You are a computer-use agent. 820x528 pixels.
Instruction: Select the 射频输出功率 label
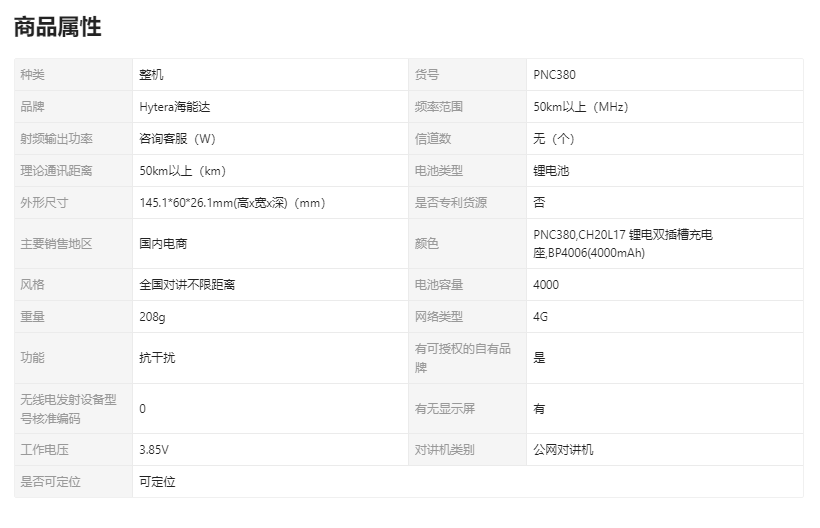[56, 139]
